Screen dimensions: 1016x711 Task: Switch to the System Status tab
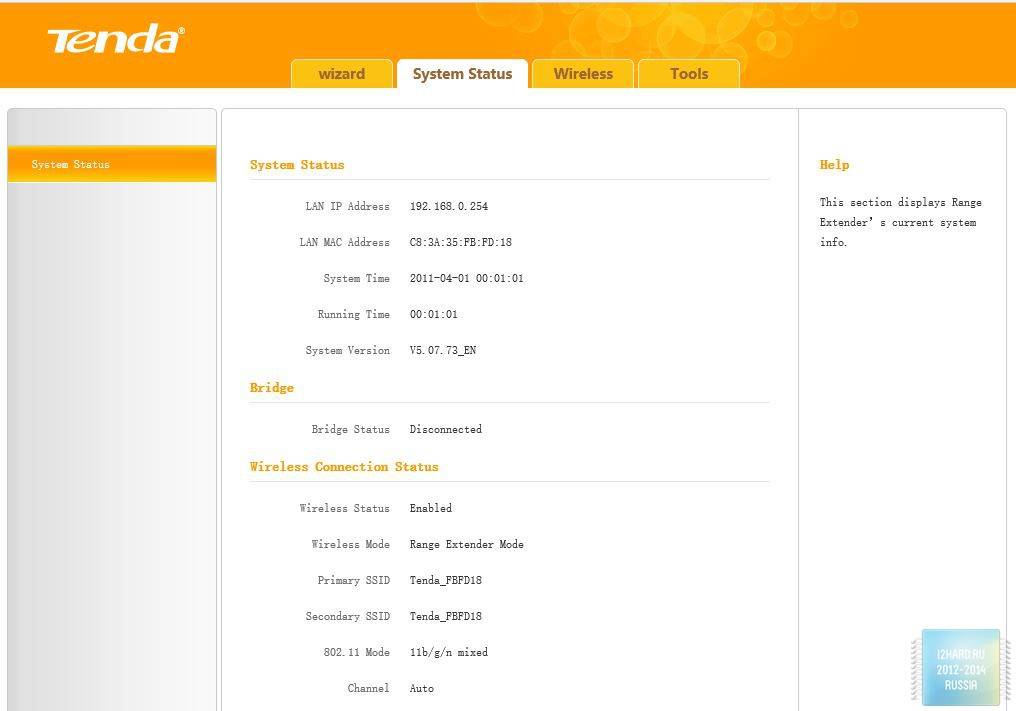pos(462,74)
